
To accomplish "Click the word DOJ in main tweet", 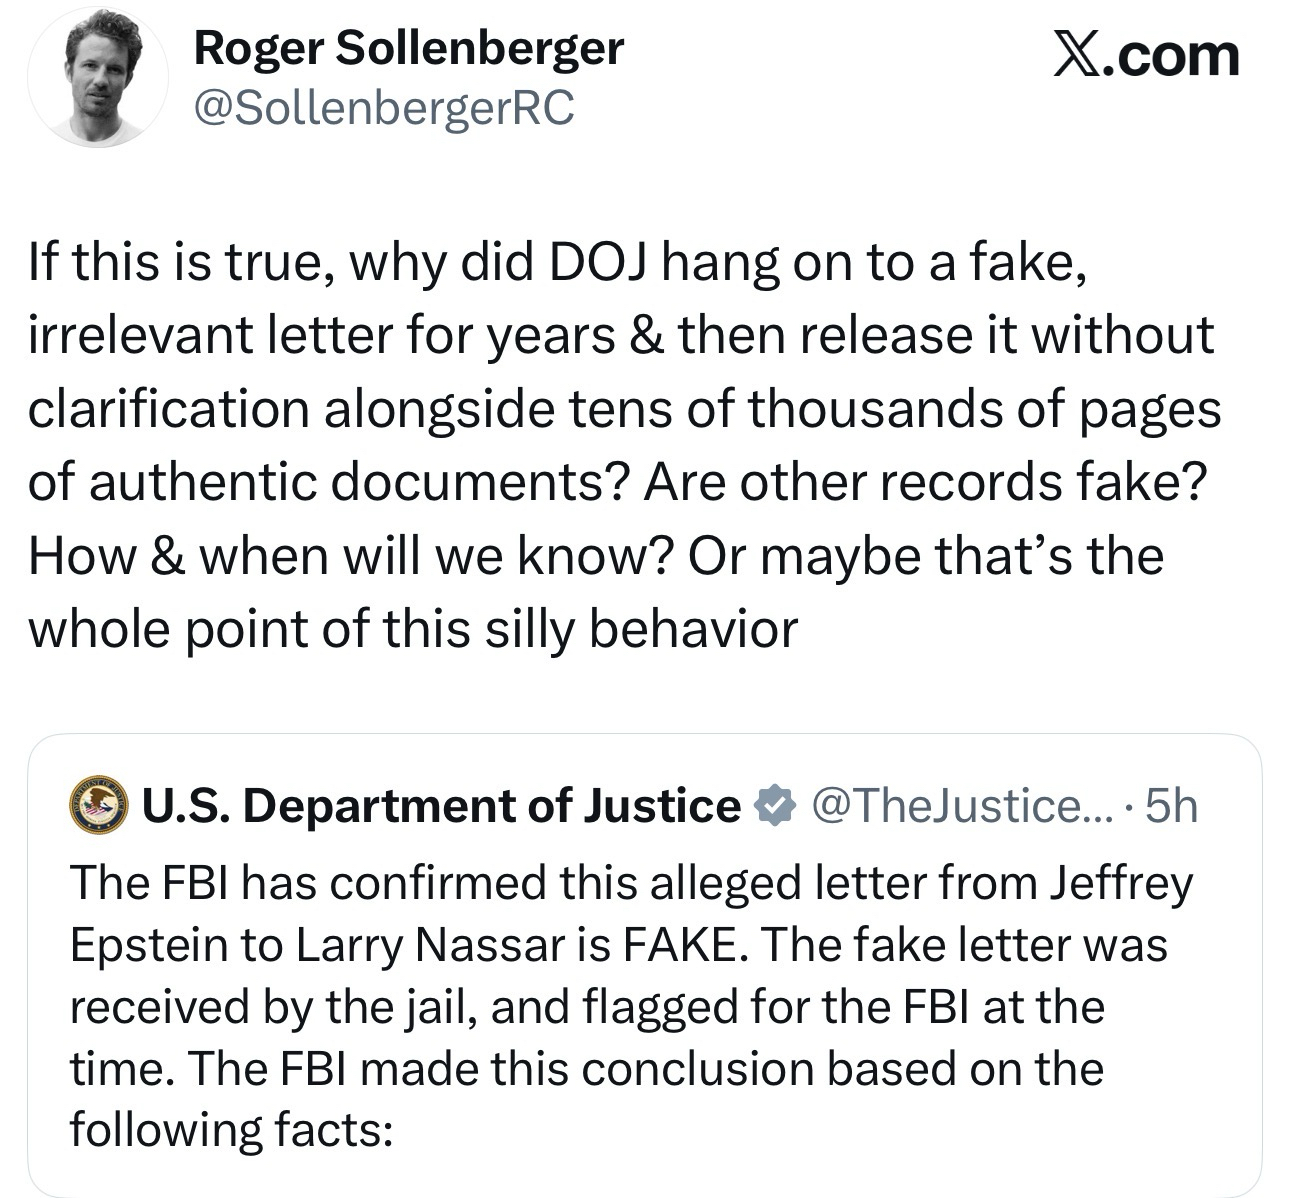I will pyautogui.click(x=596, y=262).
